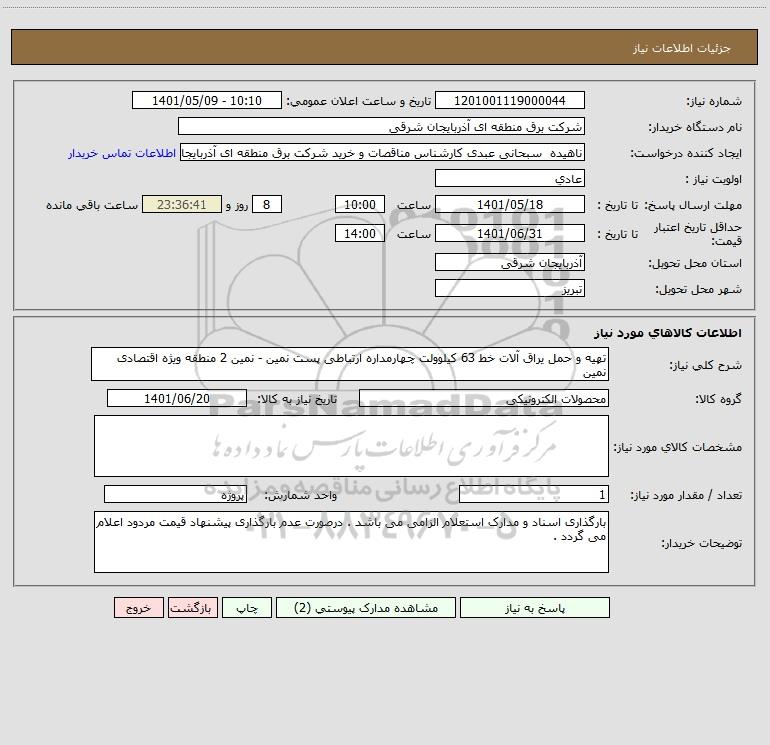Click the label تاریخ نیاز به کالا

297,399
